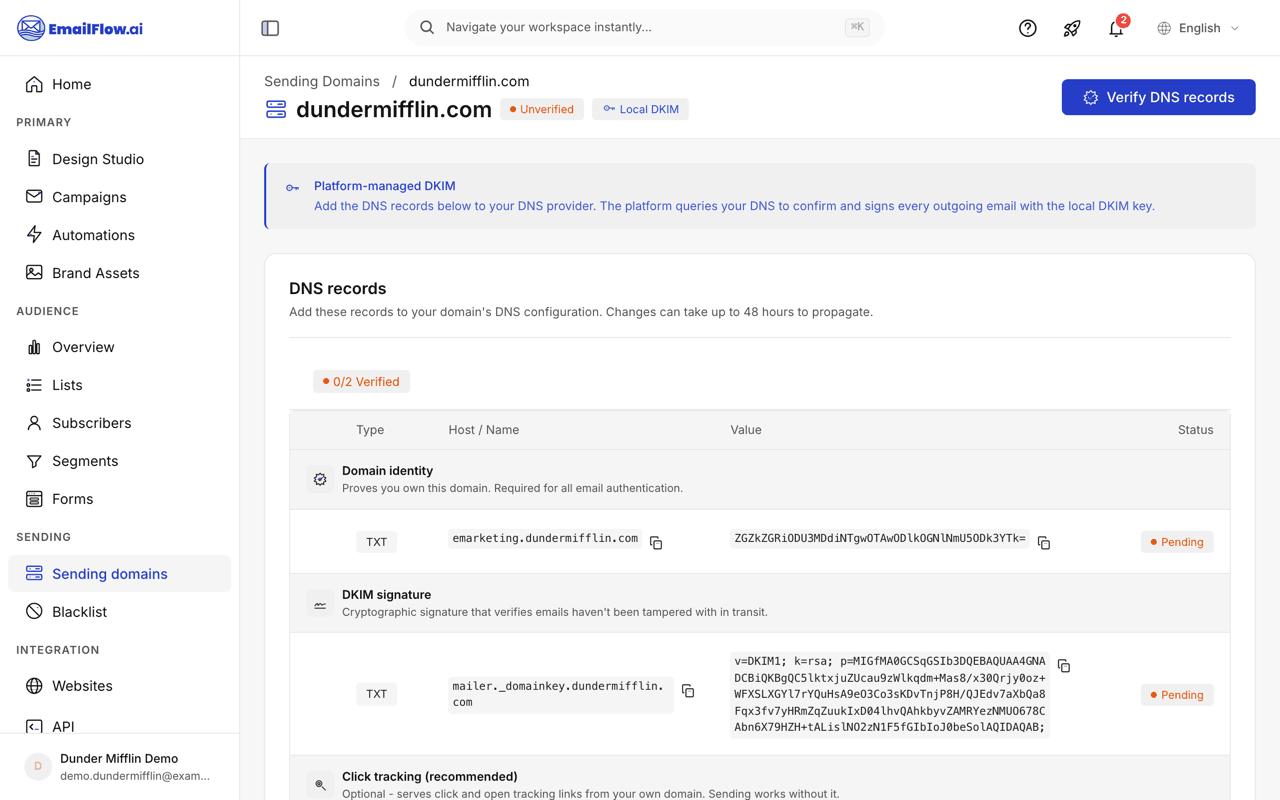Click the Local DKIM badge

pos(640,109)
